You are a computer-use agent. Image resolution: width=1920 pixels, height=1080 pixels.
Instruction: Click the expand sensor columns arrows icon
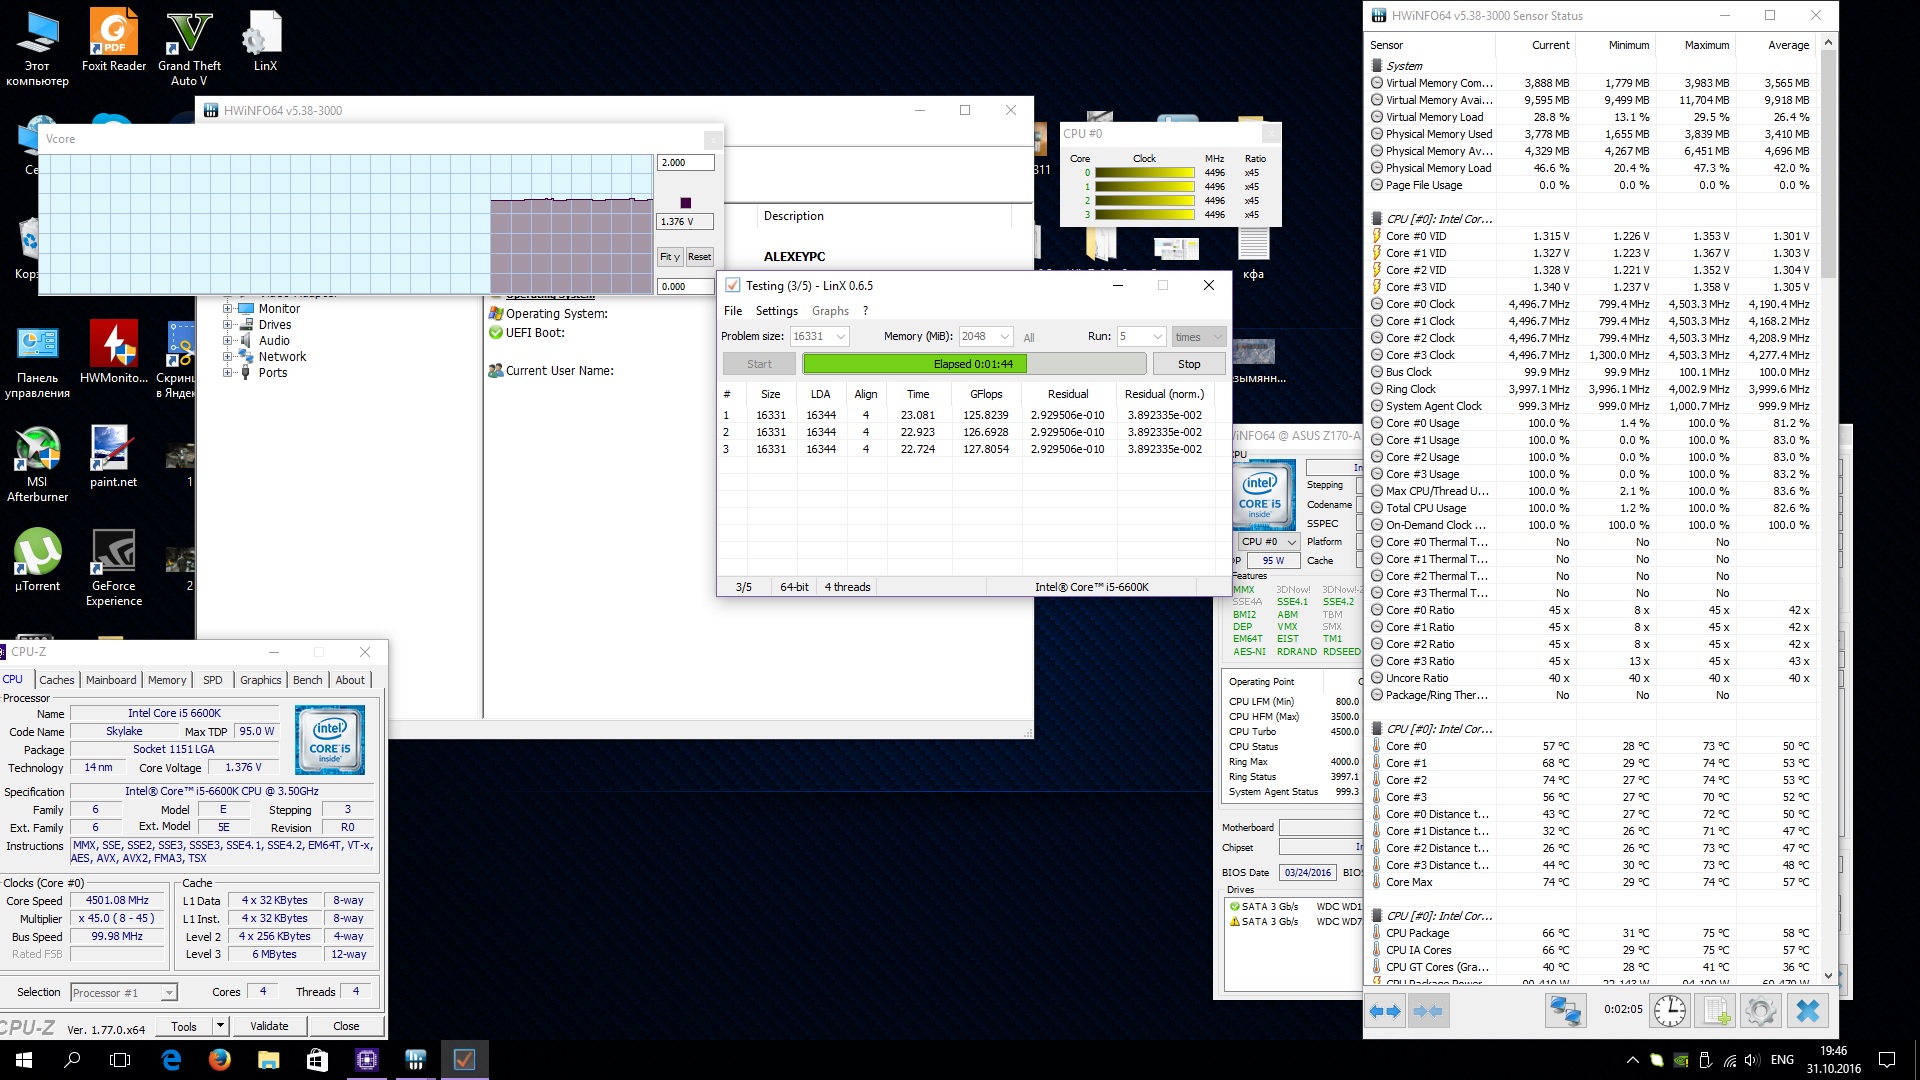point(1385,1011)
